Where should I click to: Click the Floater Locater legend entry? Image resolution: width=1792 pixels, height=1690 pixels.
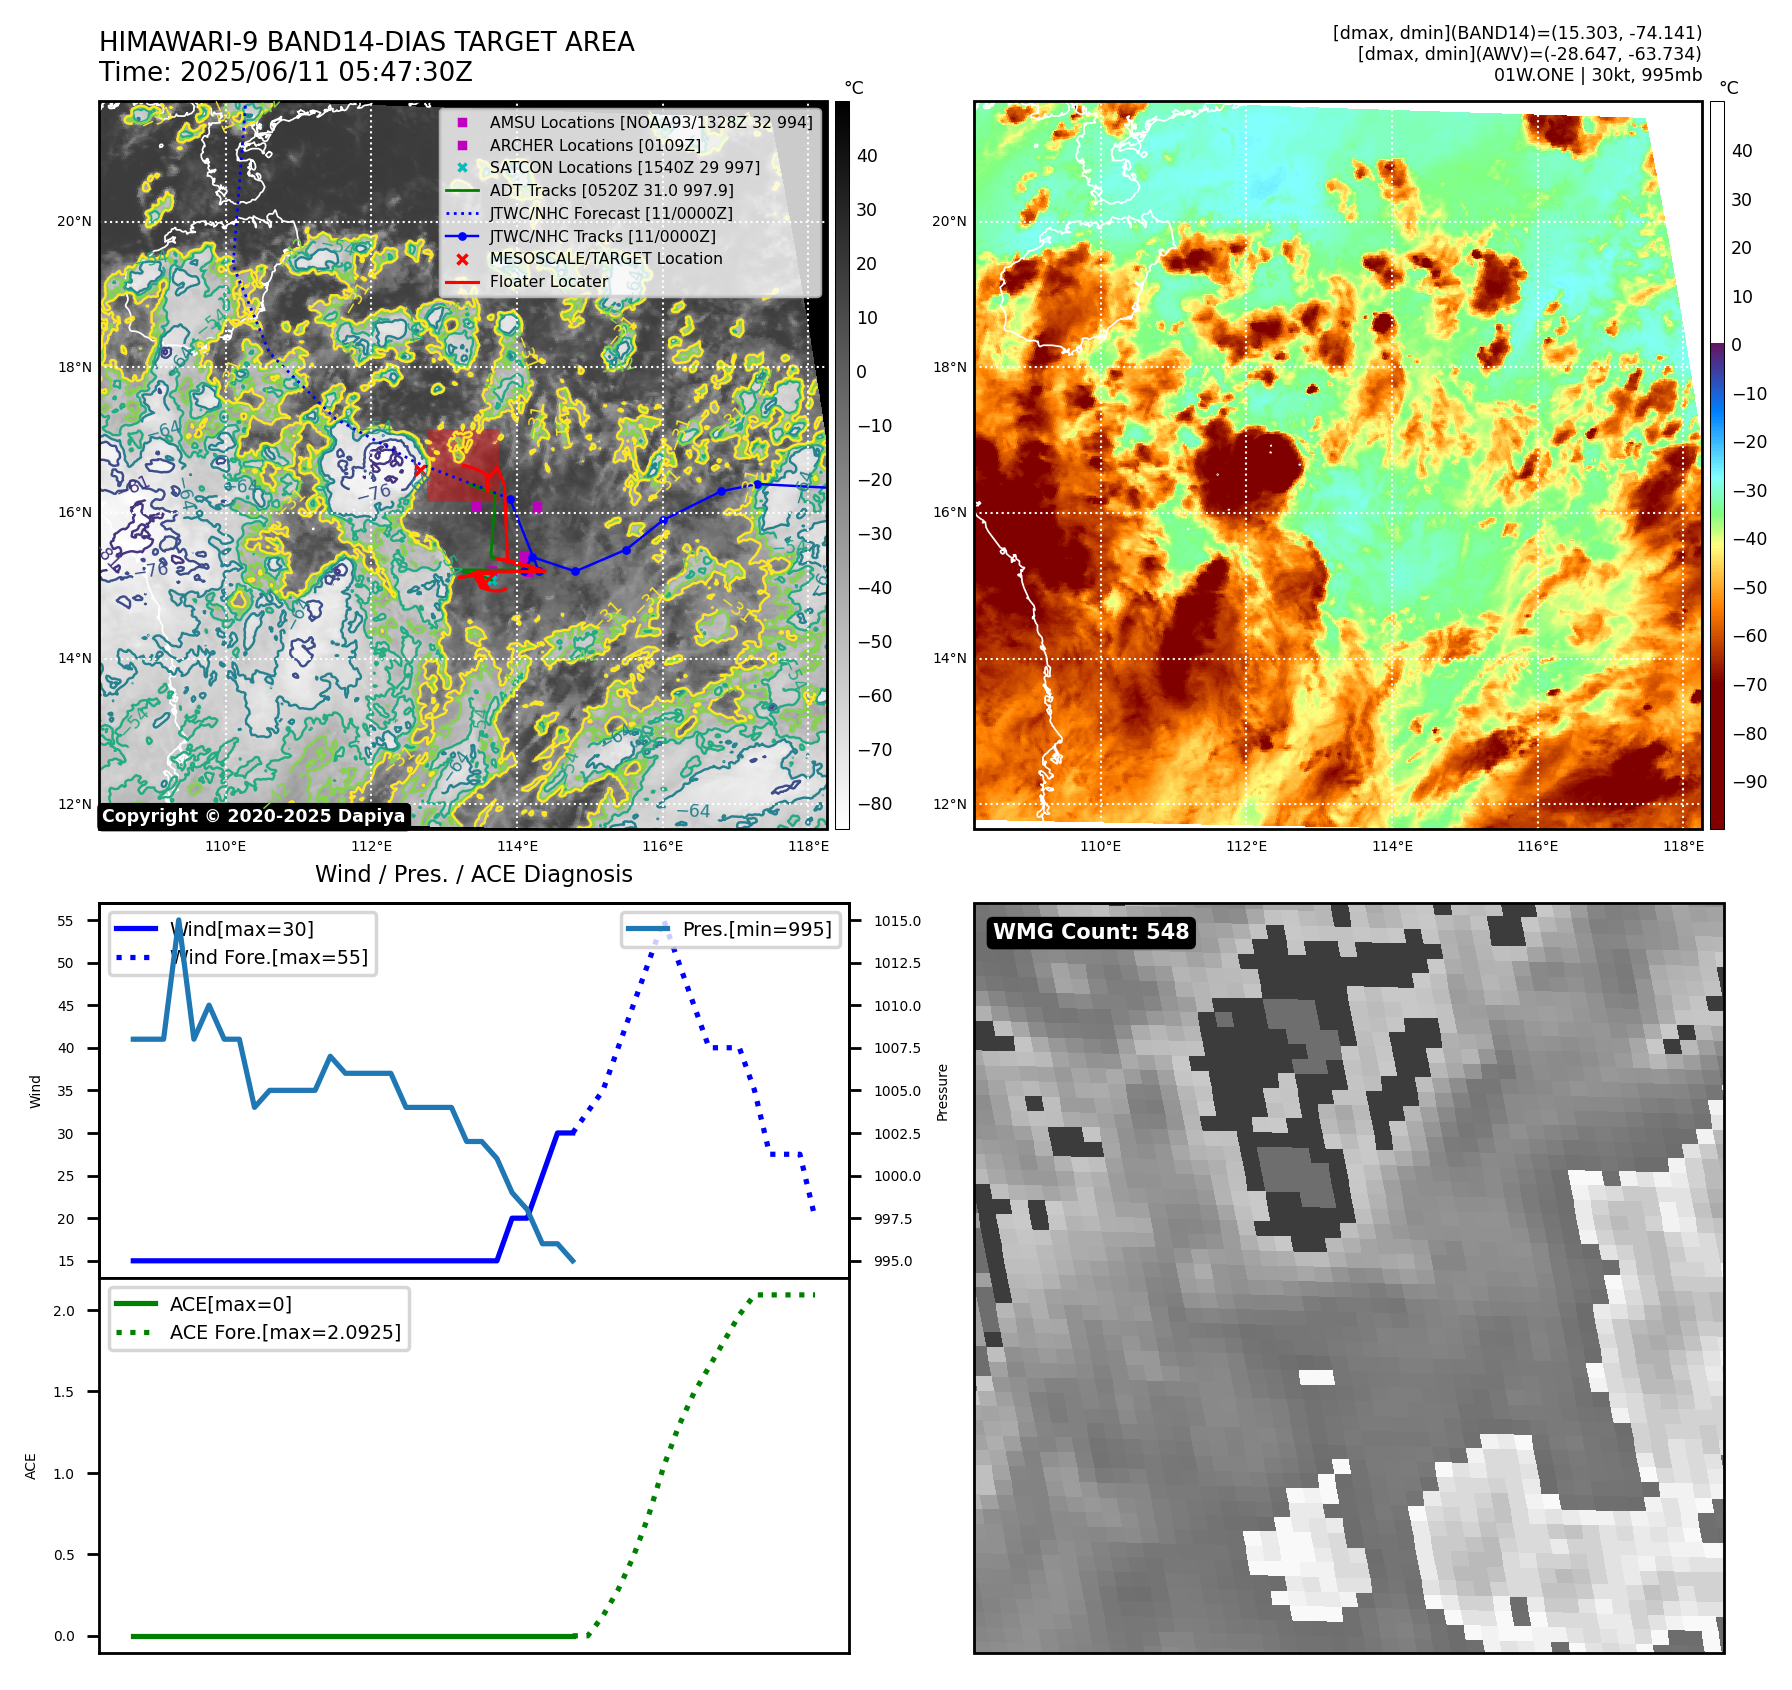point(527,281)
